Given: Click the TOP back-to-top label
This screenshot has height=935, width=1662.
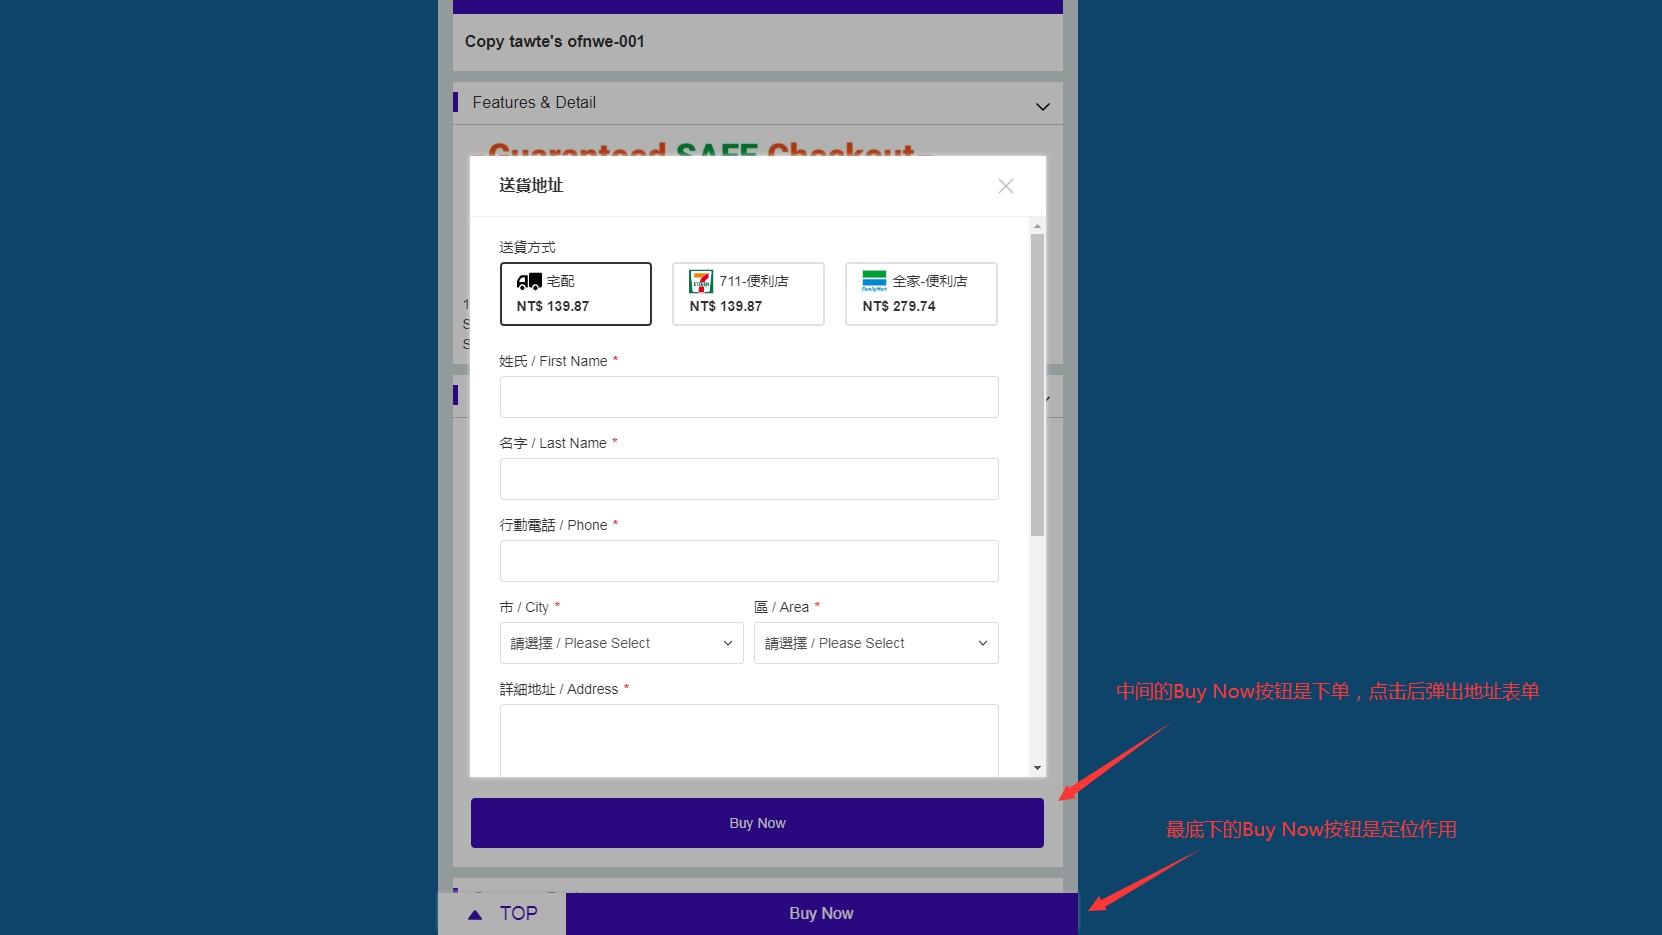Looking at the screenshot, I should coord(518,914).
